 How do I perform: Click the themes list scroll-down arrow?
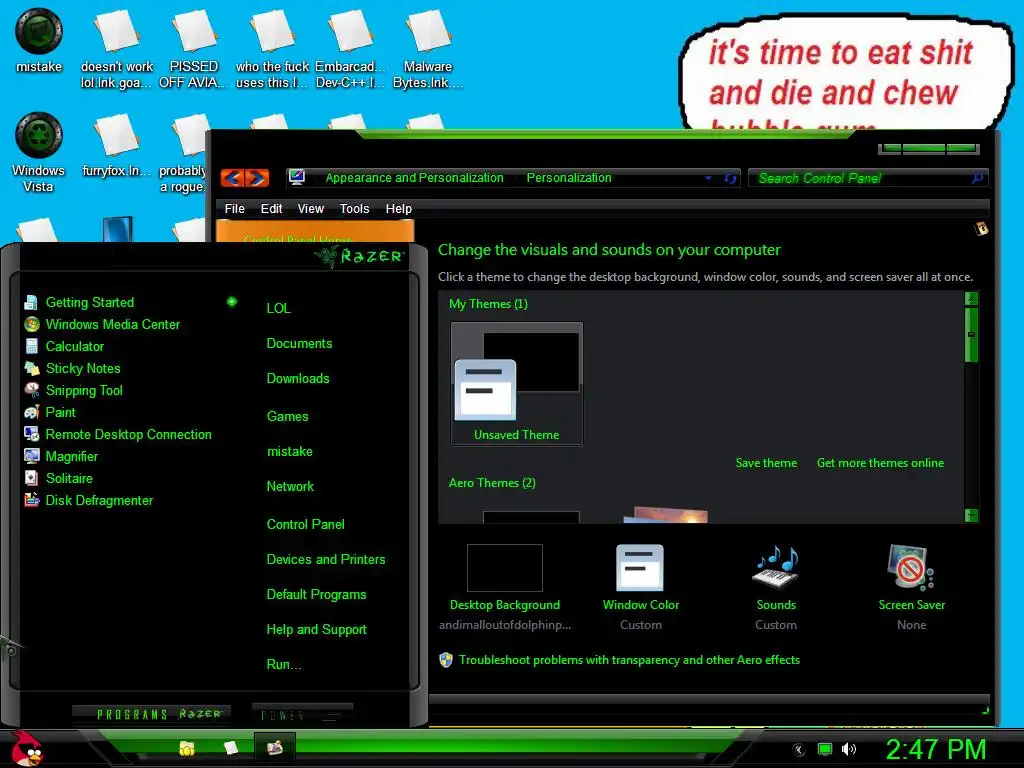971,515
